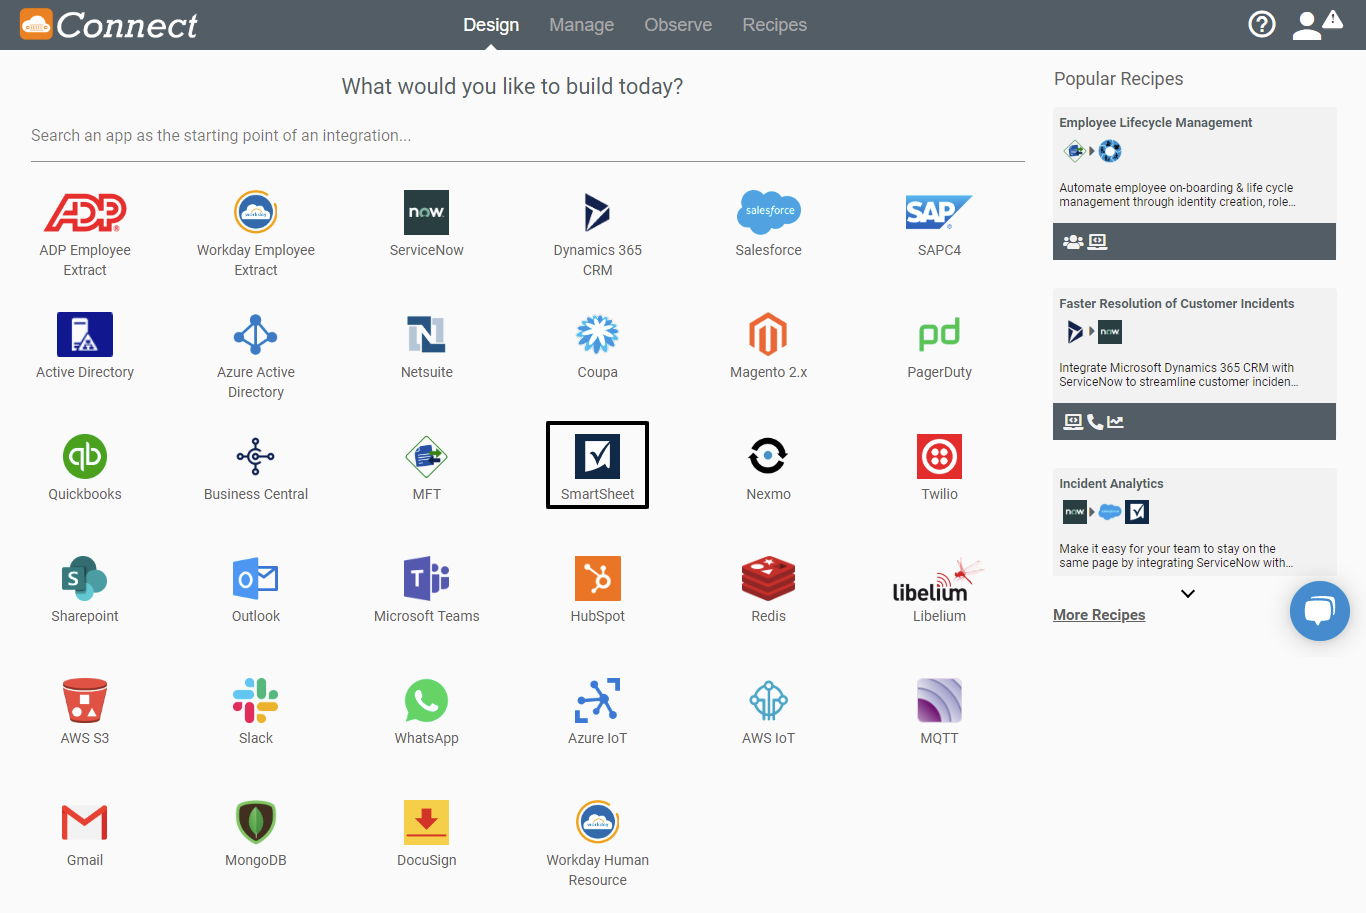
Task: Select the AWS S3 bucket icon
Action: 85,700
